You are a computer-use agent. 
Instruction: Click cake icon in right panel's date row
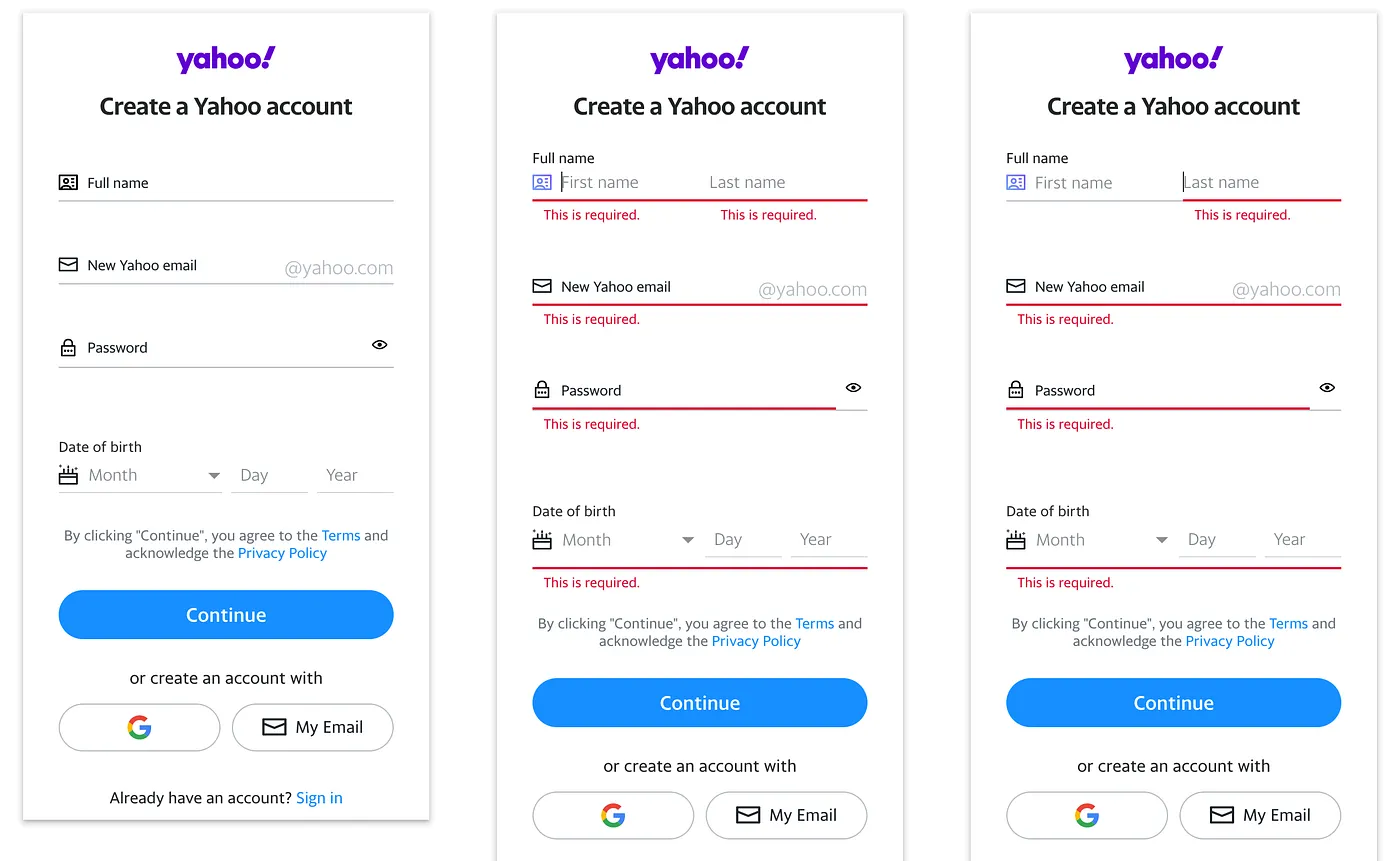tap(1015, 540)
